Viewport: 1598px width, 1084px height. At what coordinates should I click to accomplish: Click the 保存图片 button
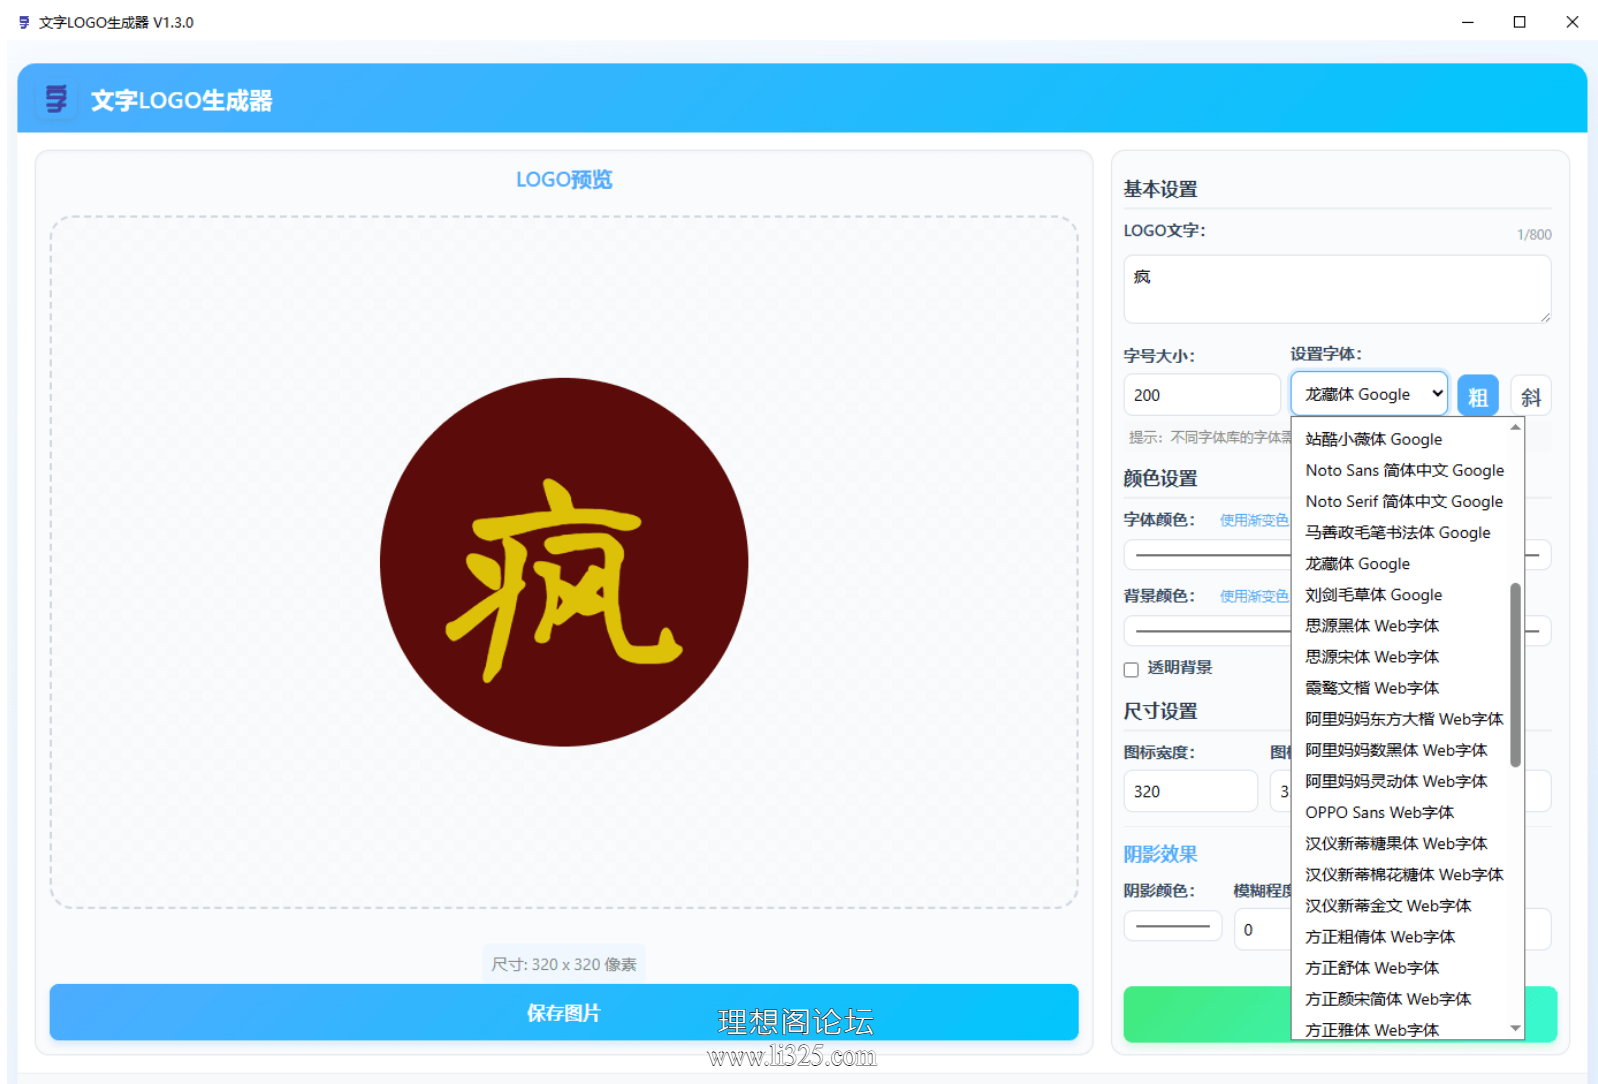[x=564, y=1012]
